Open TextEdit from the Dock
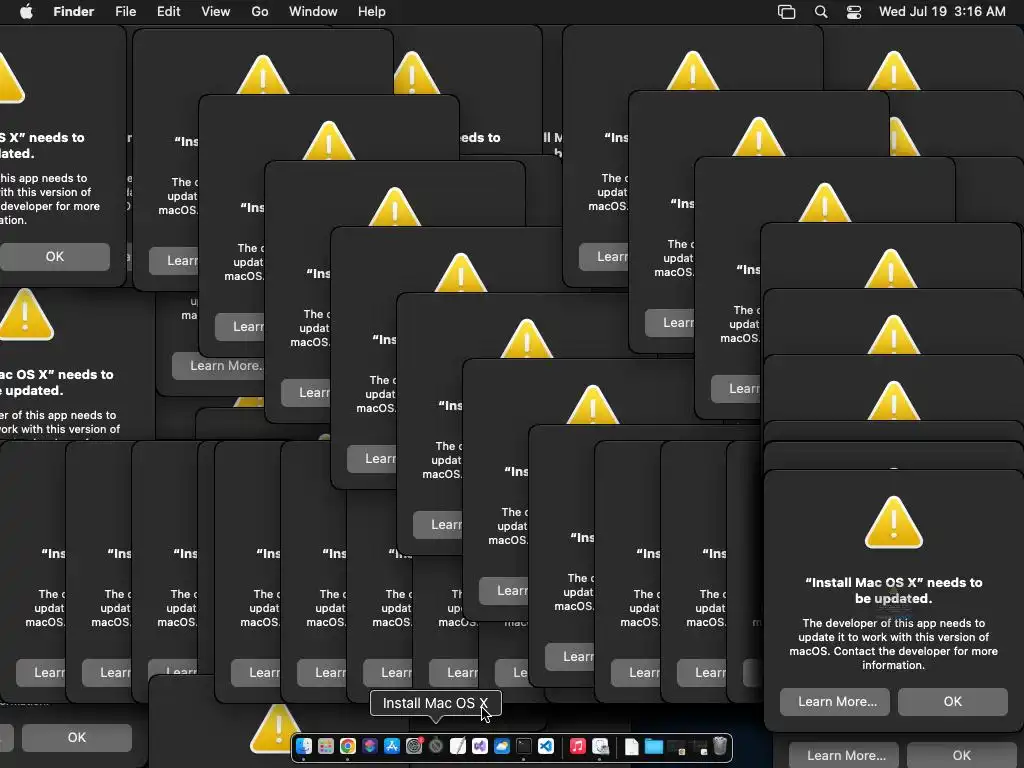 pos(458,746)
